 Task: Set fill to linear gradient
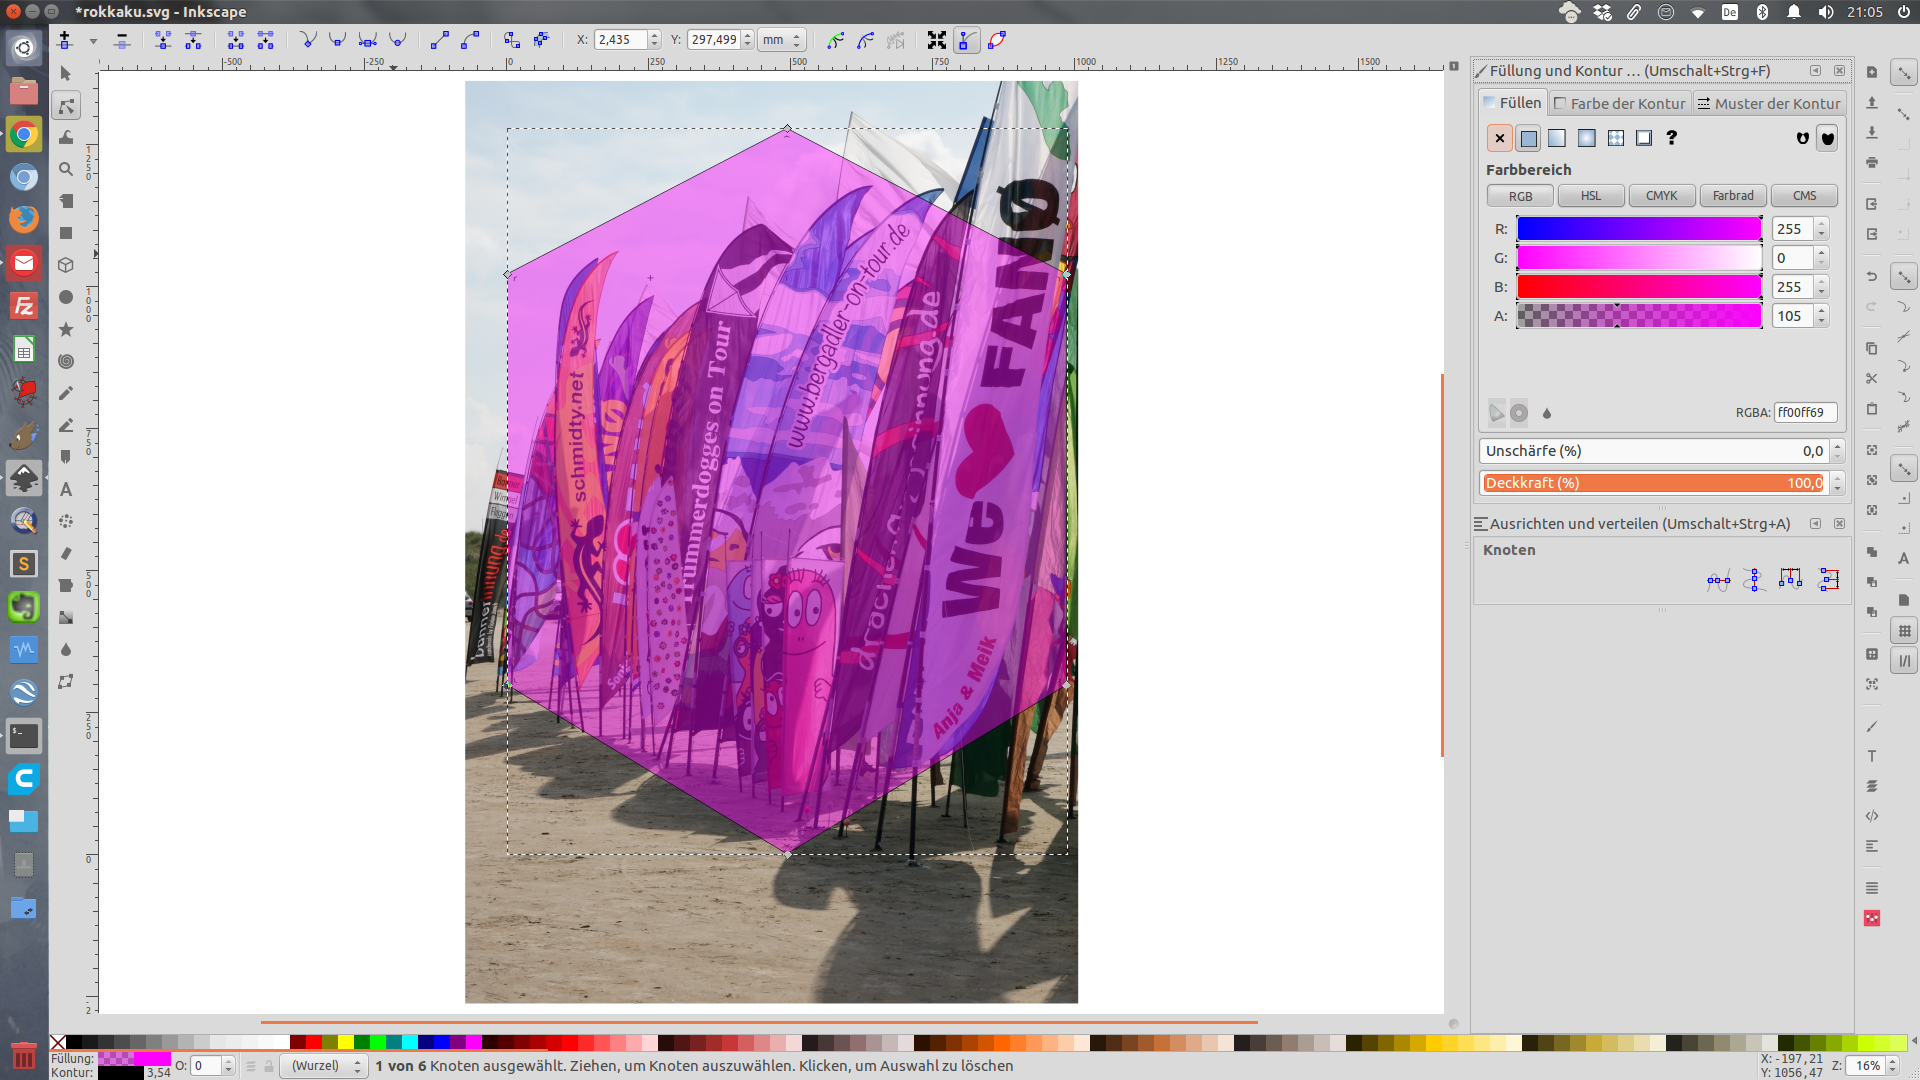point(1557,138)
